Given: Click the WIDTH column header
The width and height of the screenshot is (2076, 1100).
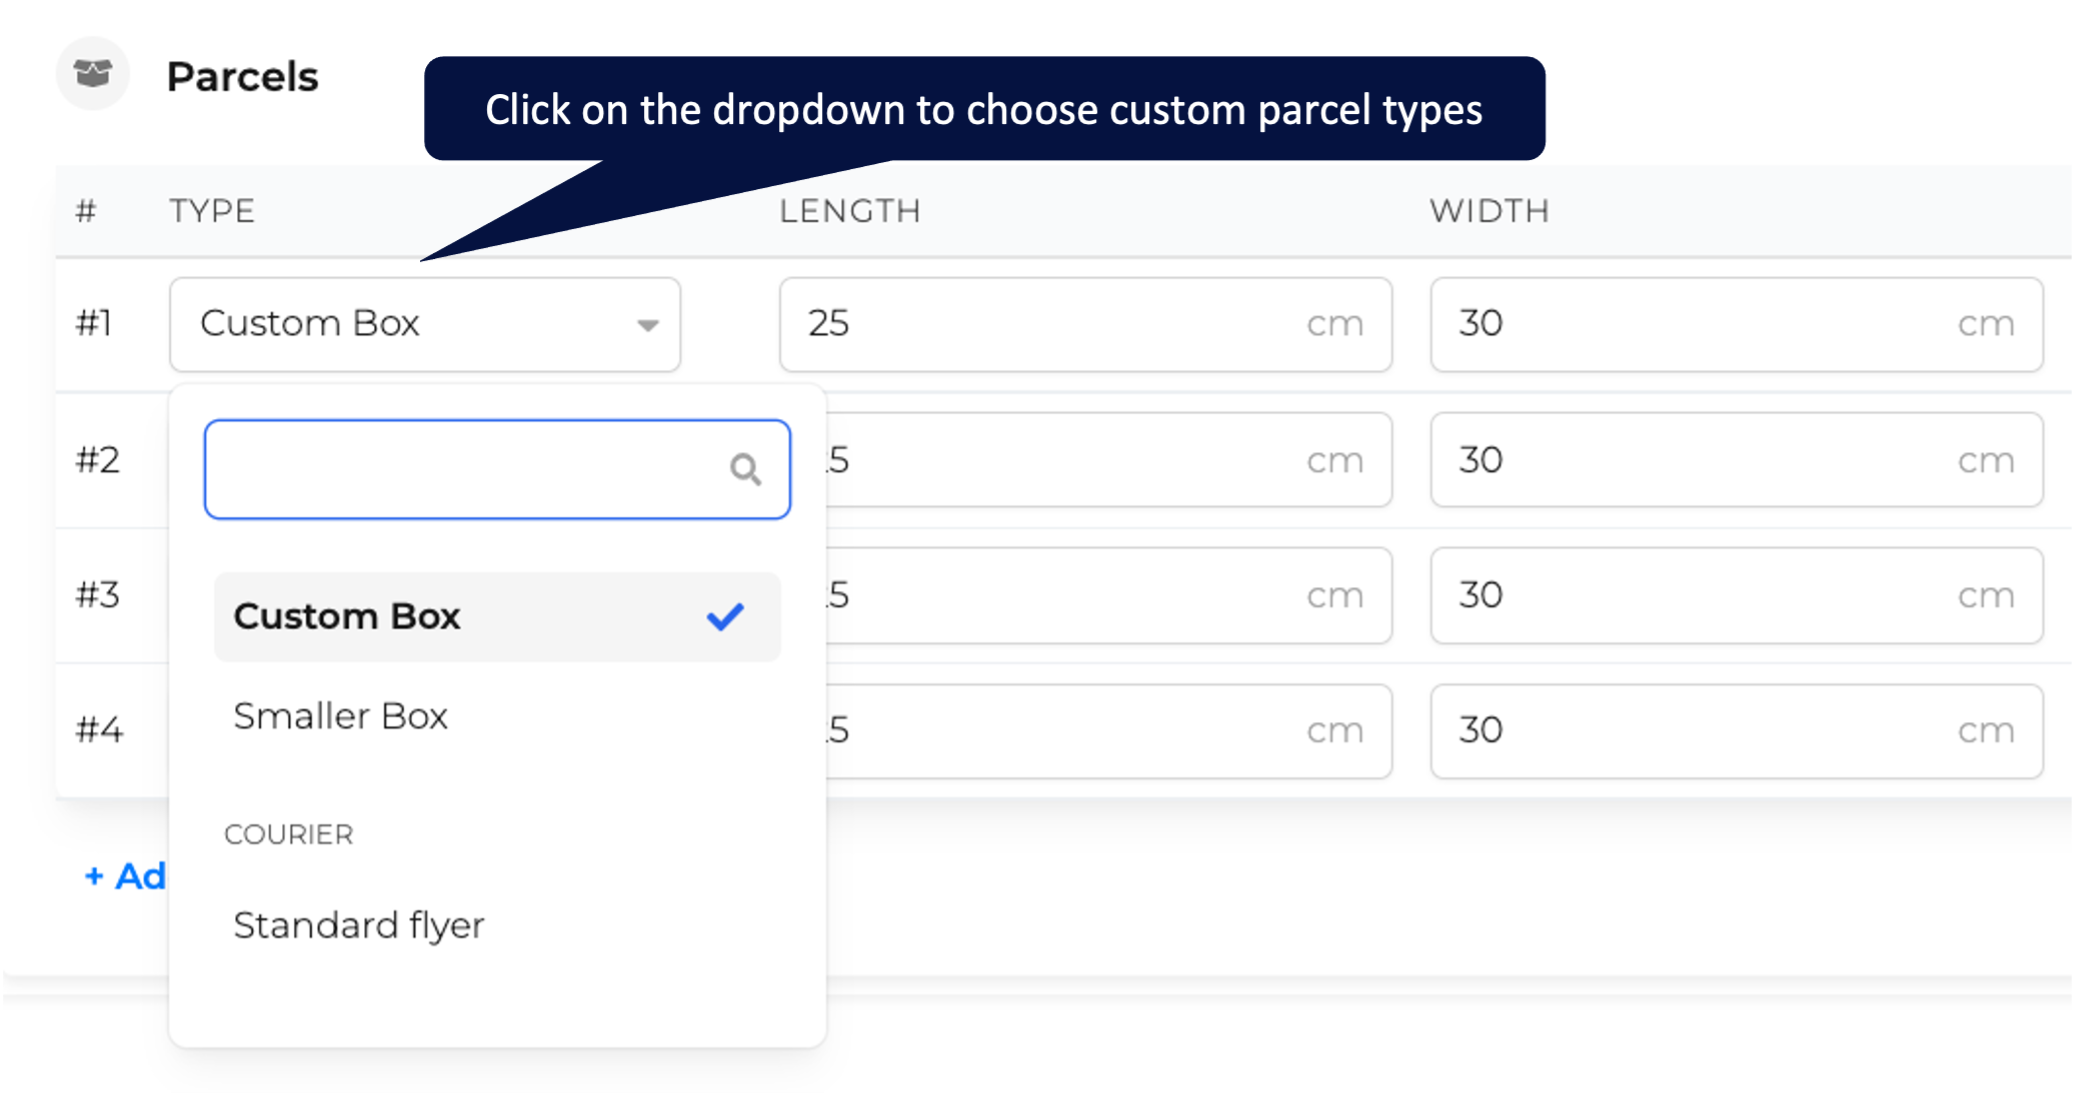Looking at the screenshot, I should pyautogui.click(x=1489, y=211).
